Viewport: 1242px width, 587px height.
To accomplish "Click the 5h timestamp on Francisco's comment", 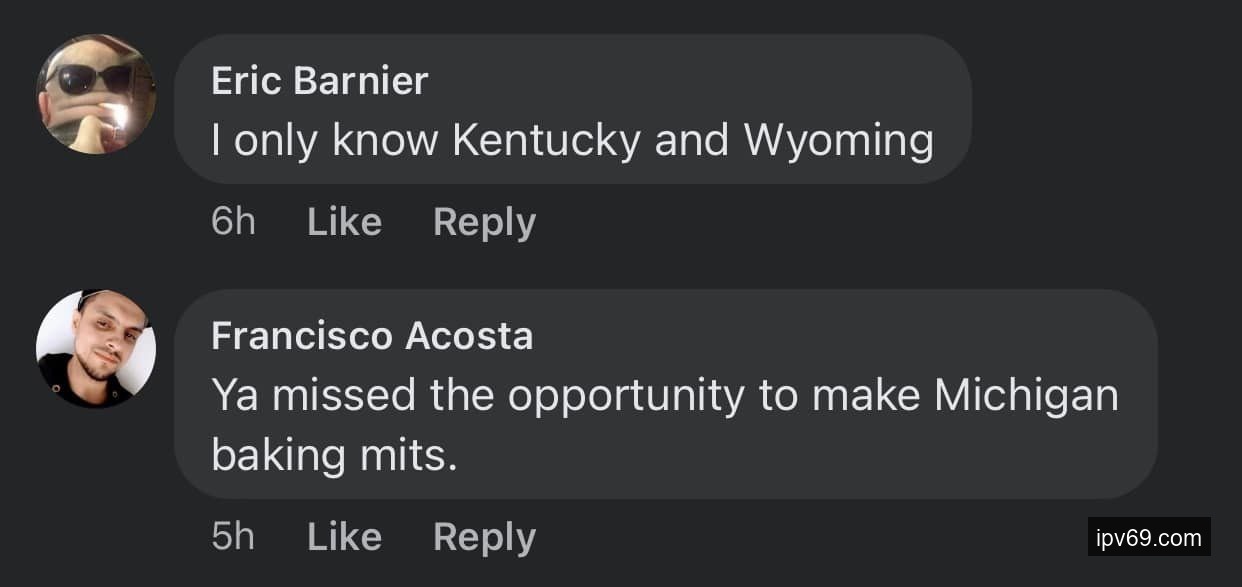I will (x=233, y=537).
